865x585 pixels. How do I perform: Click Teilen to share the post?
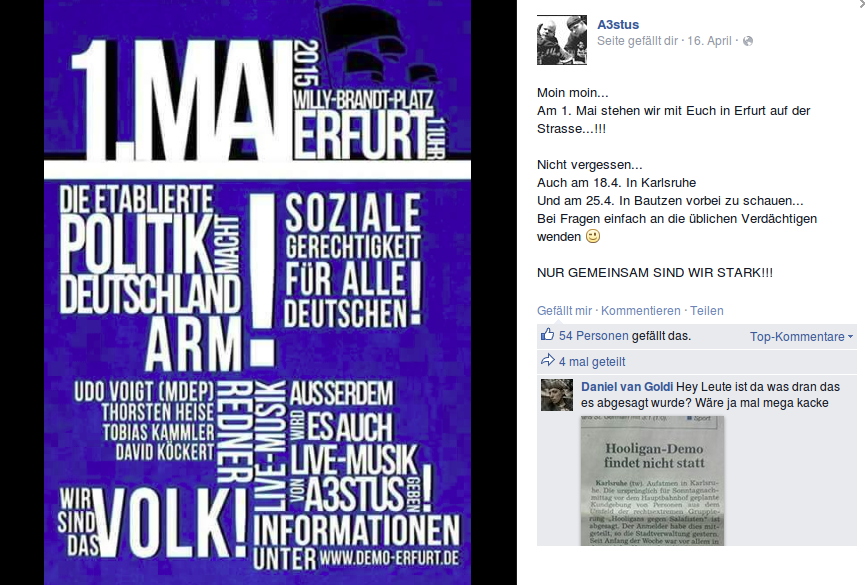(707, 311)
